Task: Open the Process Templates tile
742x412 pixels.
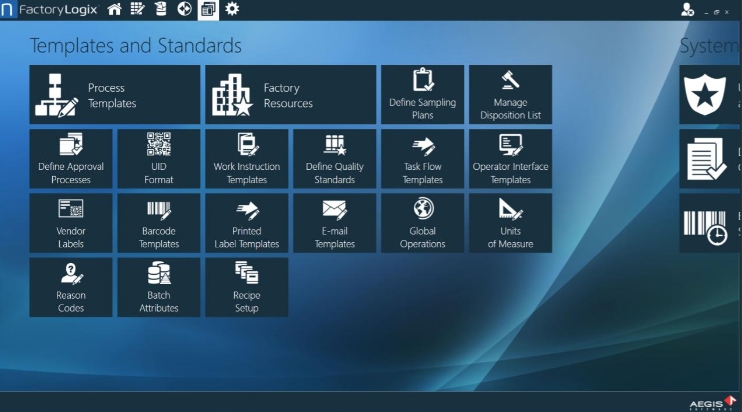Action: point(115,95)
